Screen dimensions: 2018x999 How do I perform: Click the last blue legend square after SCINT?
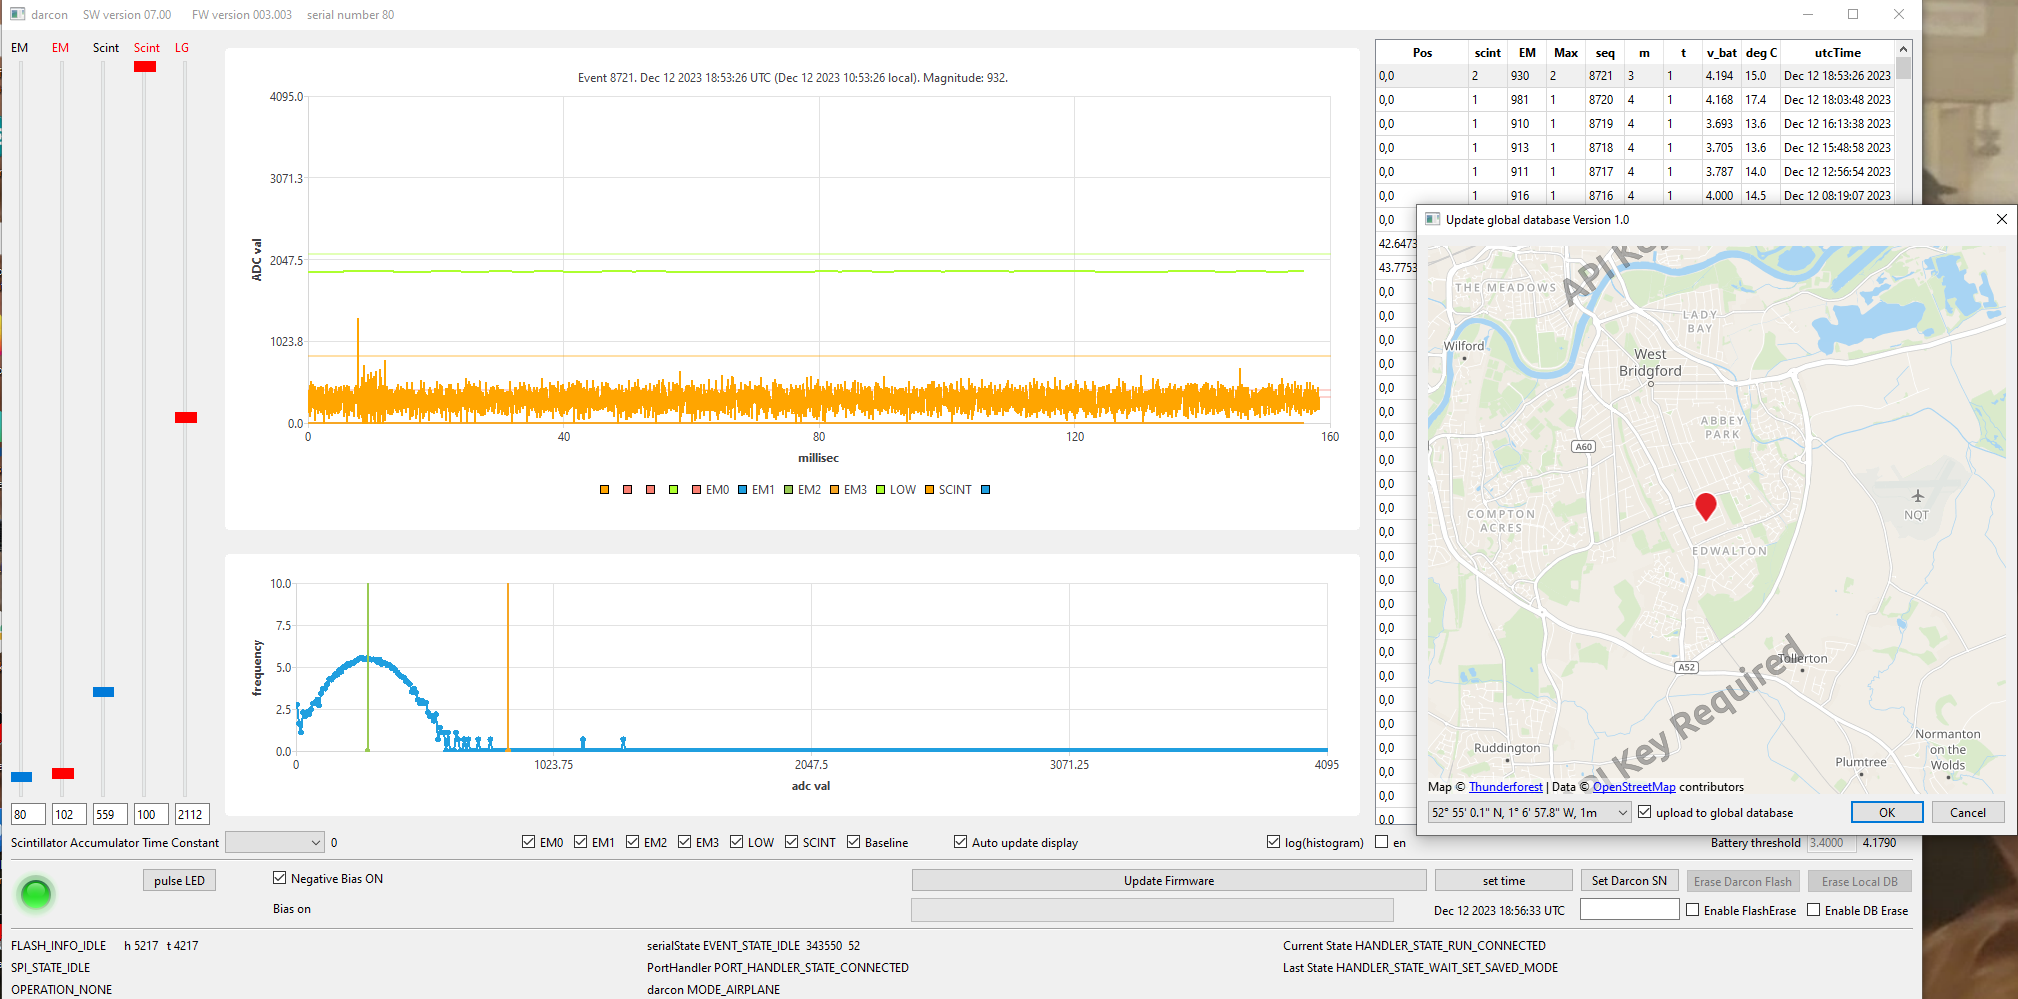(985, 490)
